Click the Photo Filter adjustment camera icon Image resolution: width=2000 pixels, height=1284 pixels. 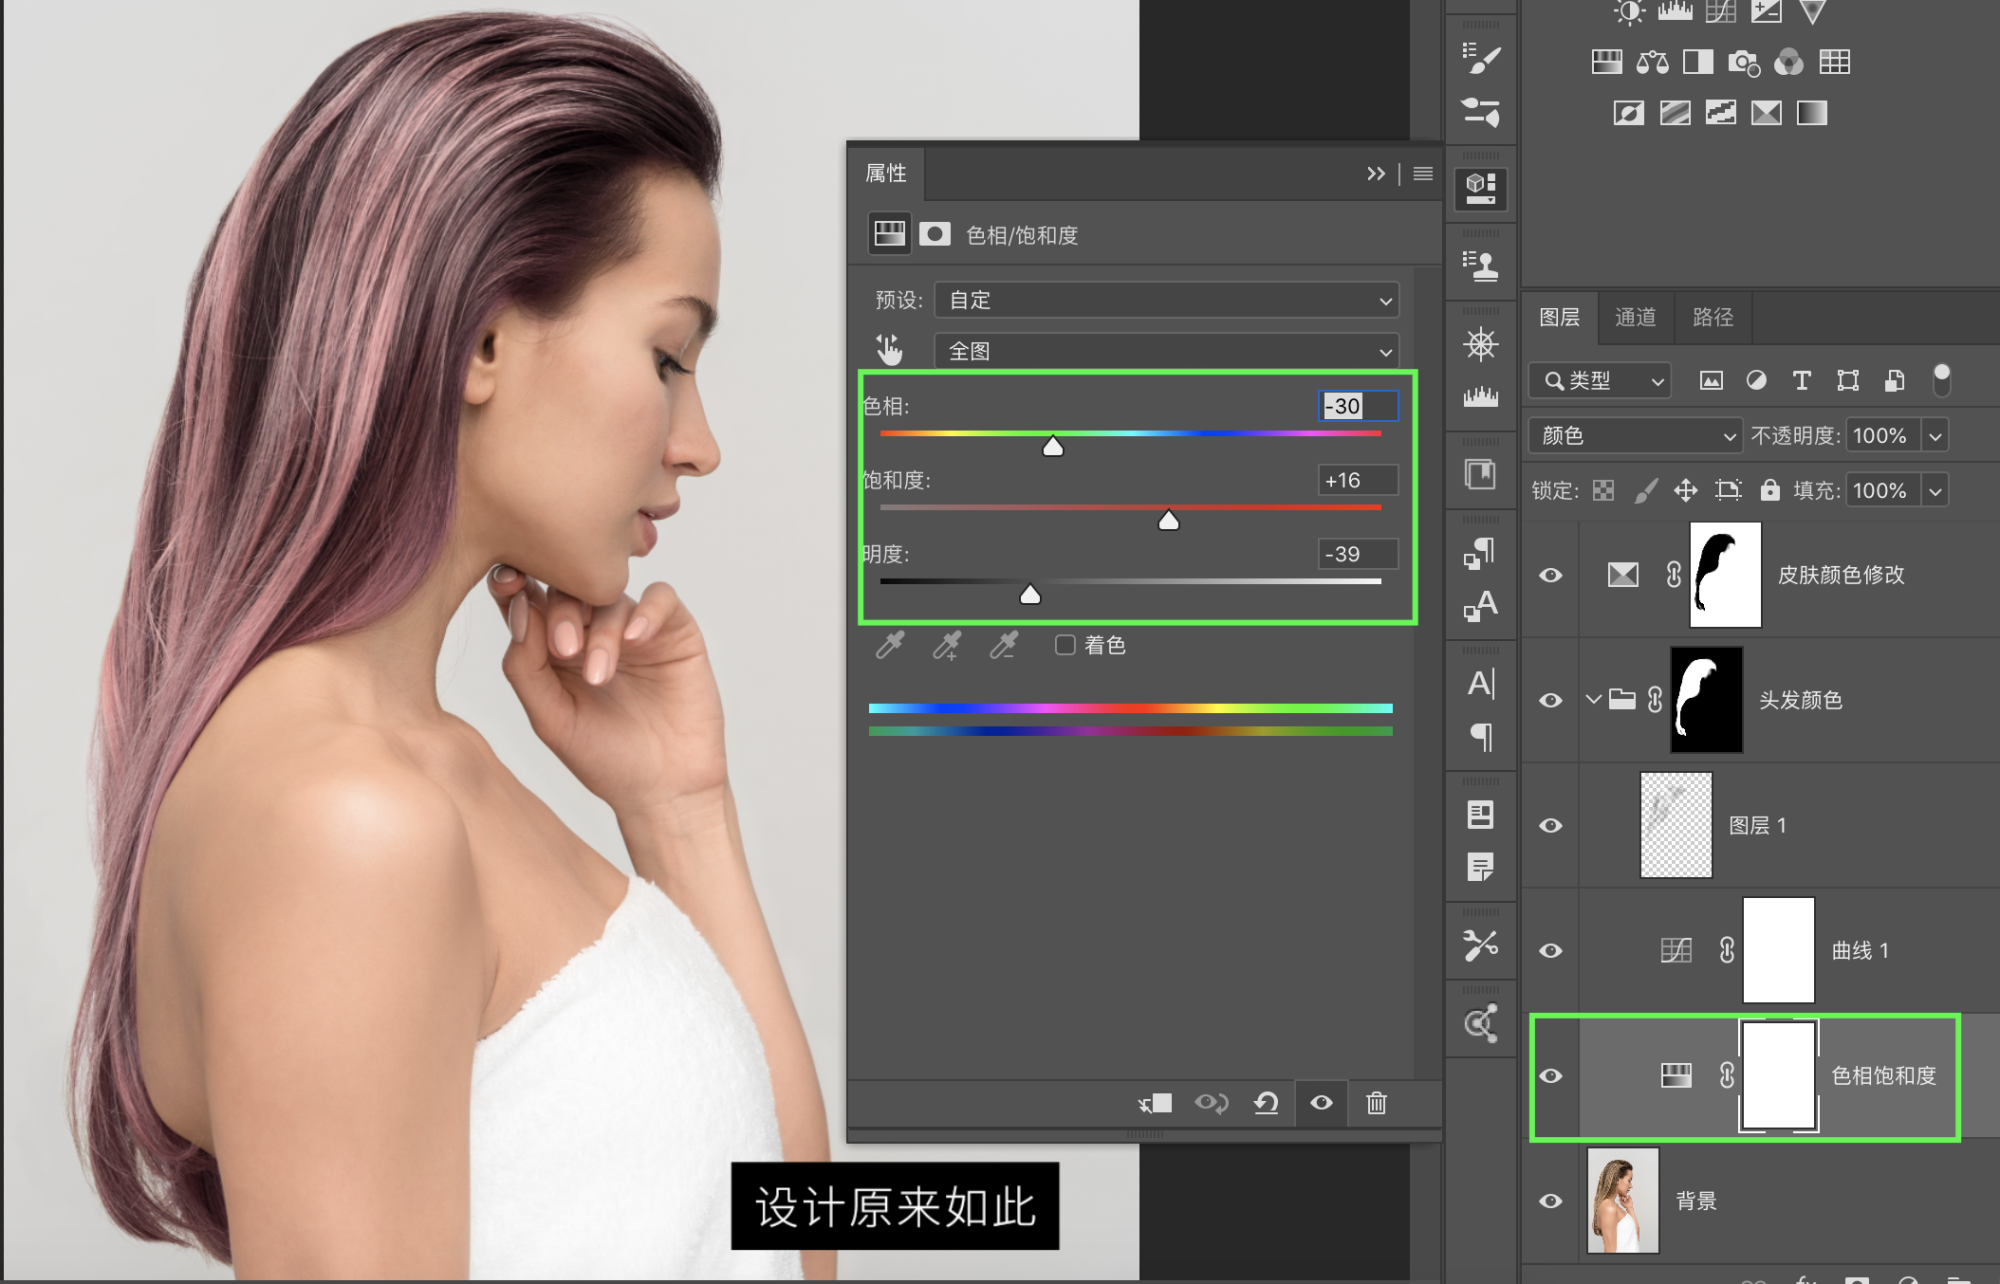tap(1743, 62)
